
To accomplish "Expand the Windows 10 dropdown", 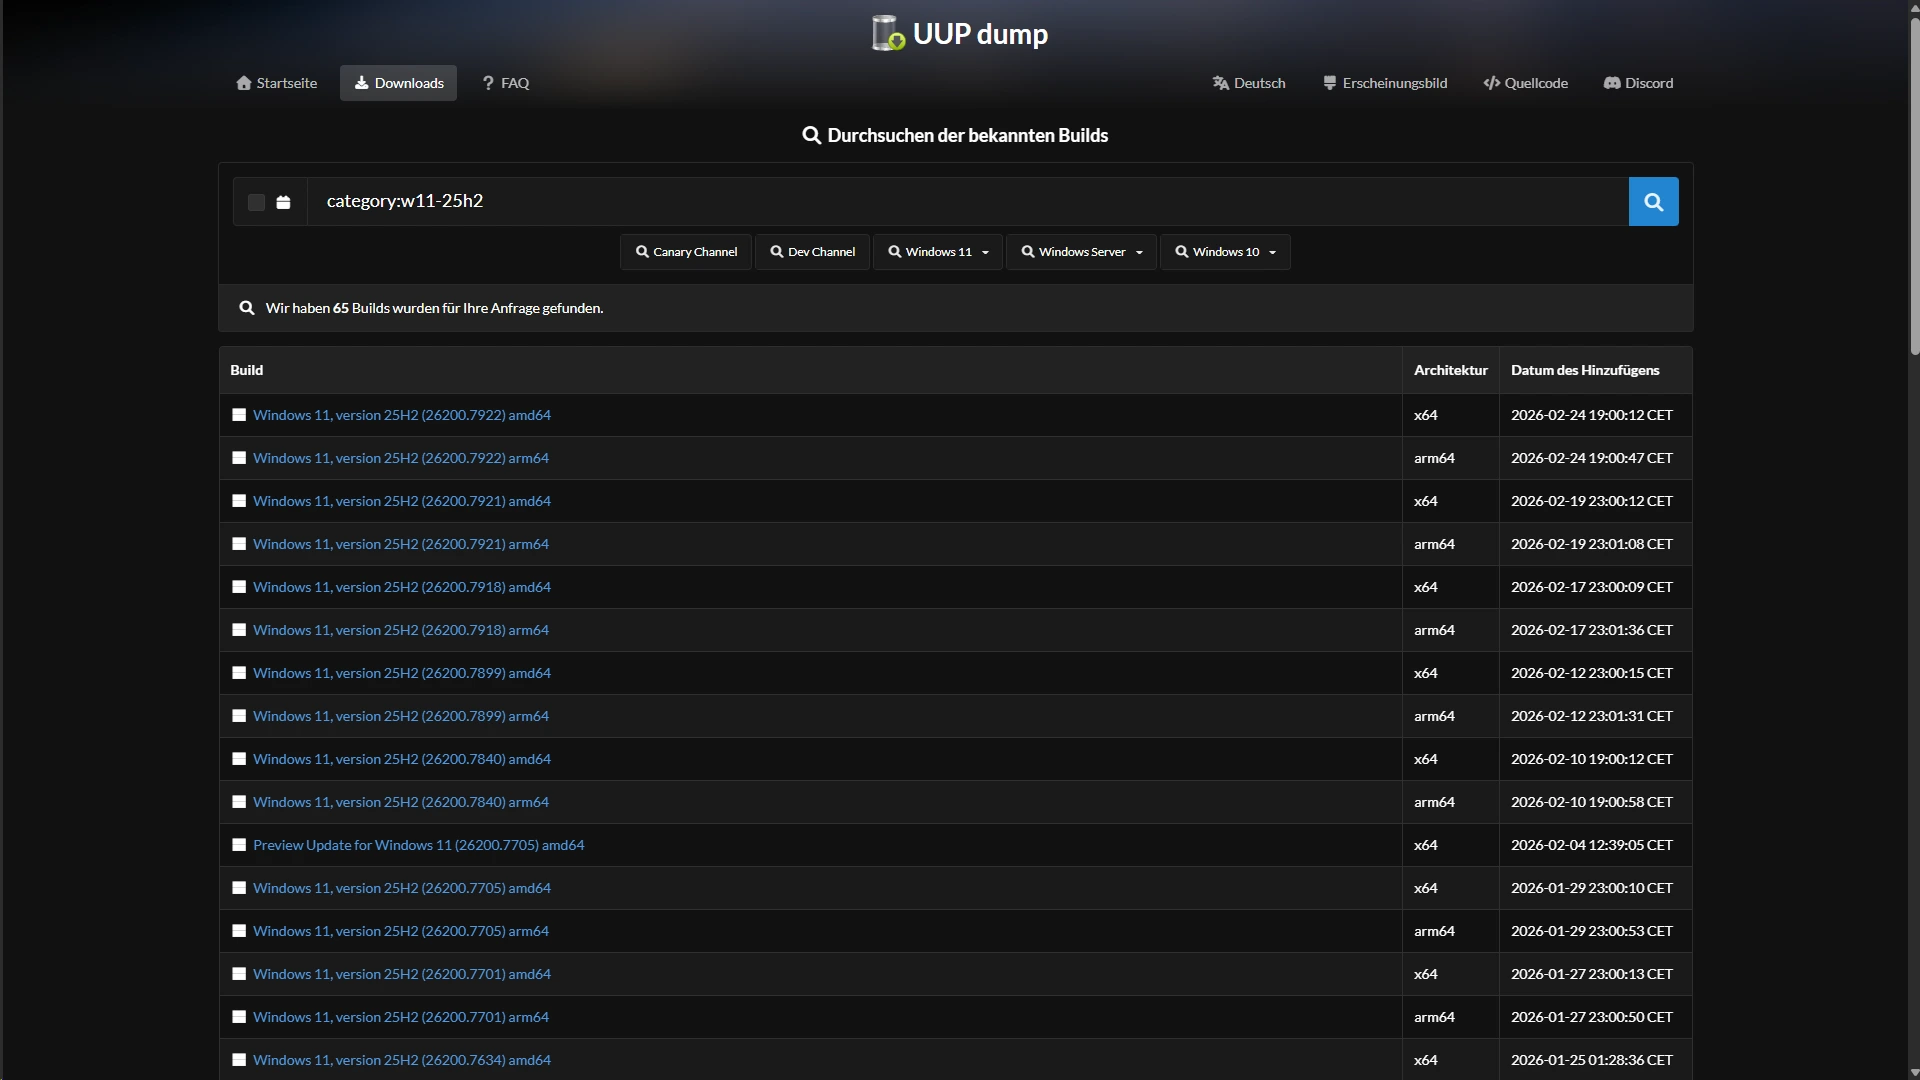I will pyautogui.click(x=1225, y=252).
